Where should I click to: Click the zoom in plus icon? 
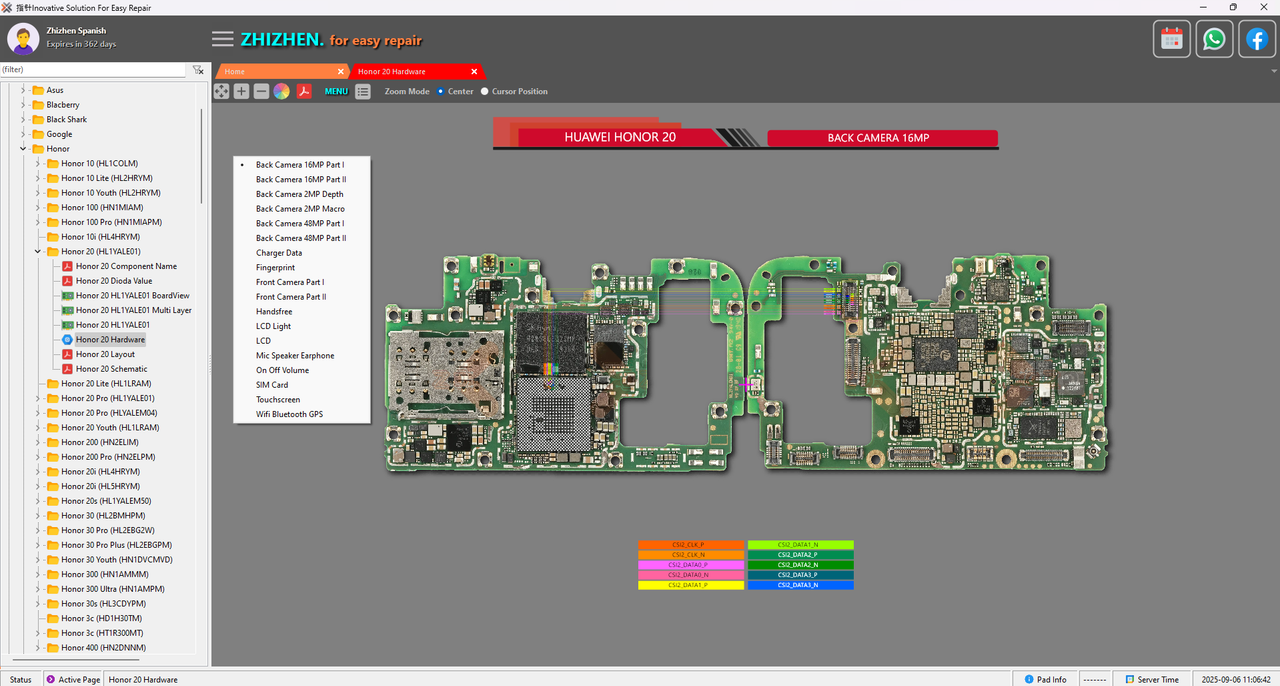[241, 91]
